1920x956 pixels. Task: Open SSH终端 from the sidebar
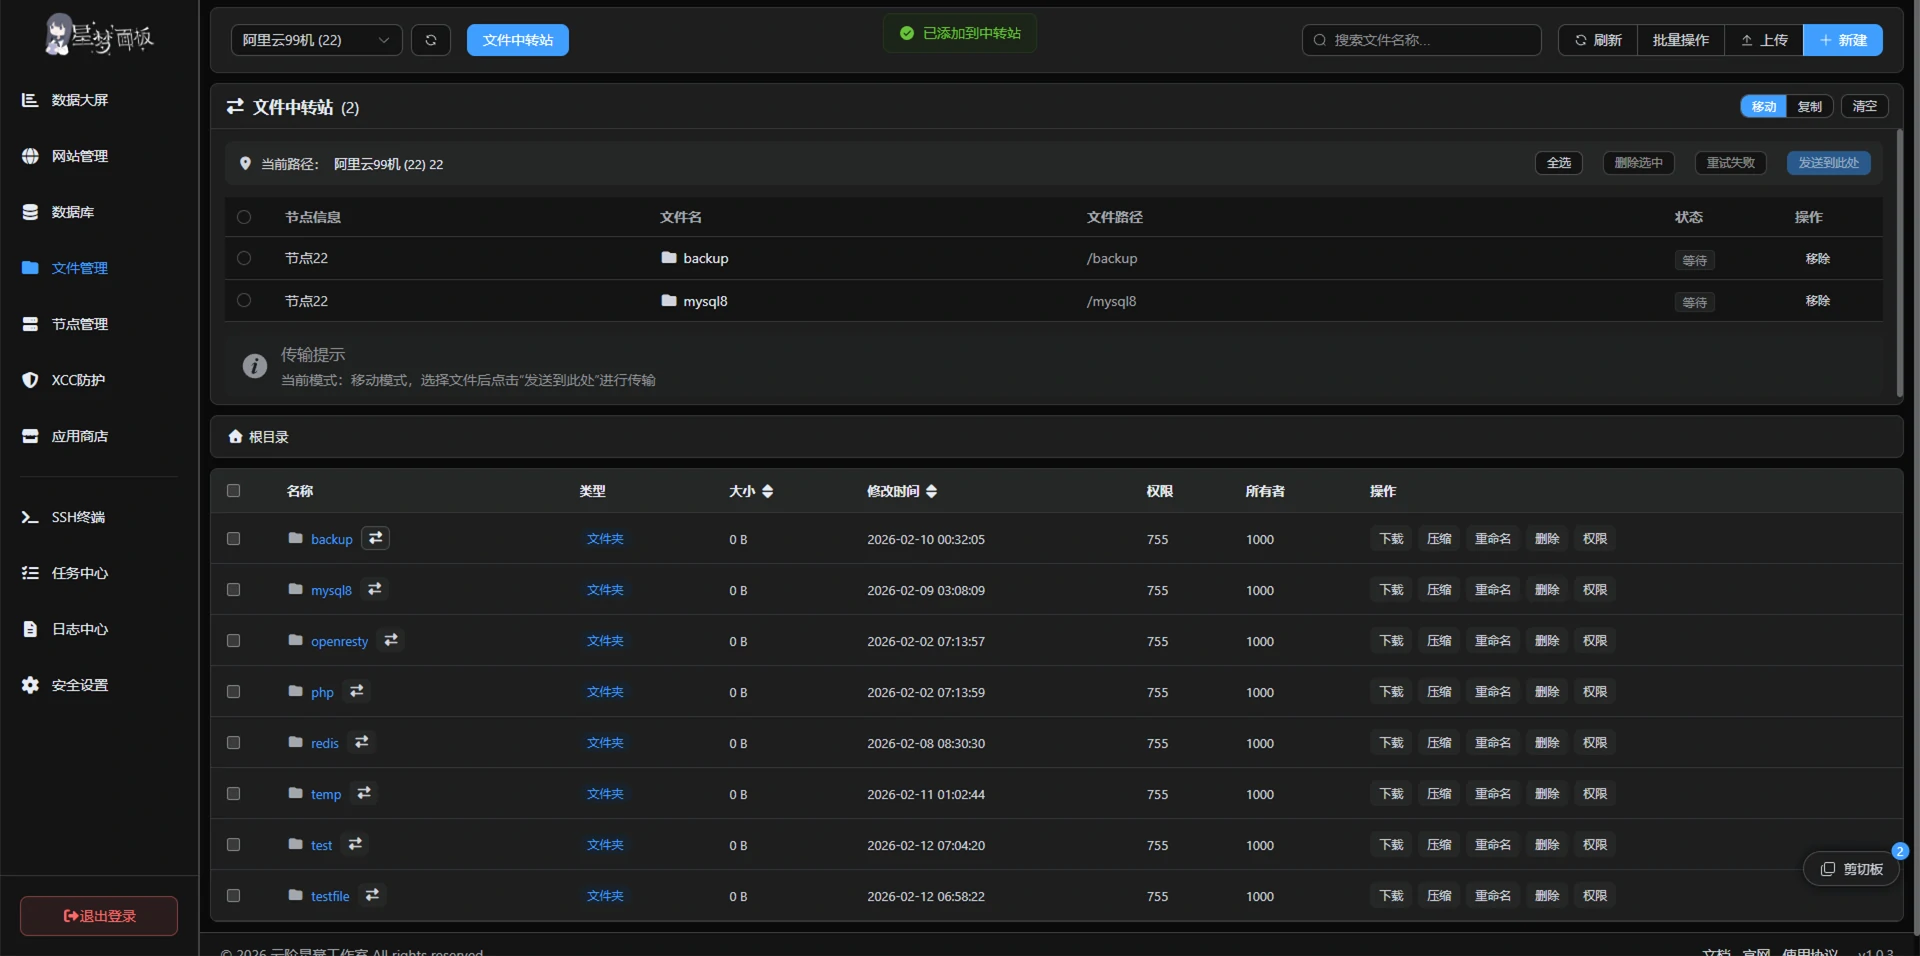click(78, 517)
